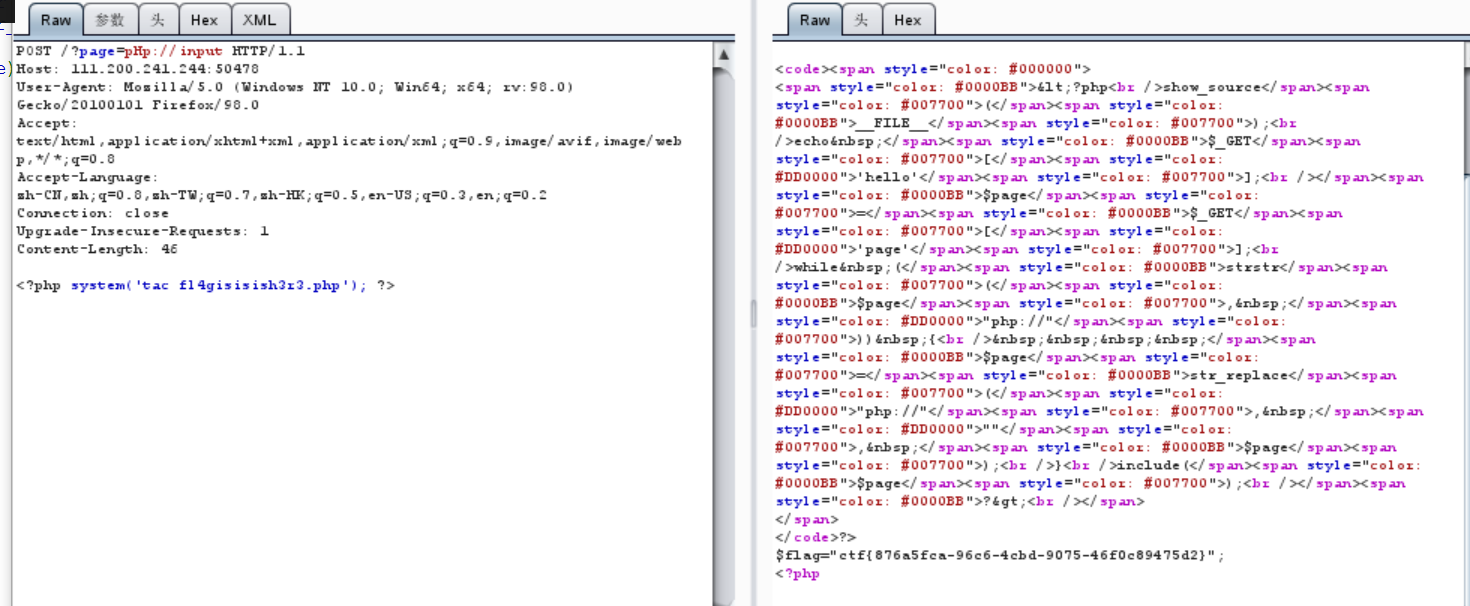The height and width of the screenshot is (606, 1470).
Task: Click the Upgrade-Insecure-Requests: 1 header
Action: (142, 231)
